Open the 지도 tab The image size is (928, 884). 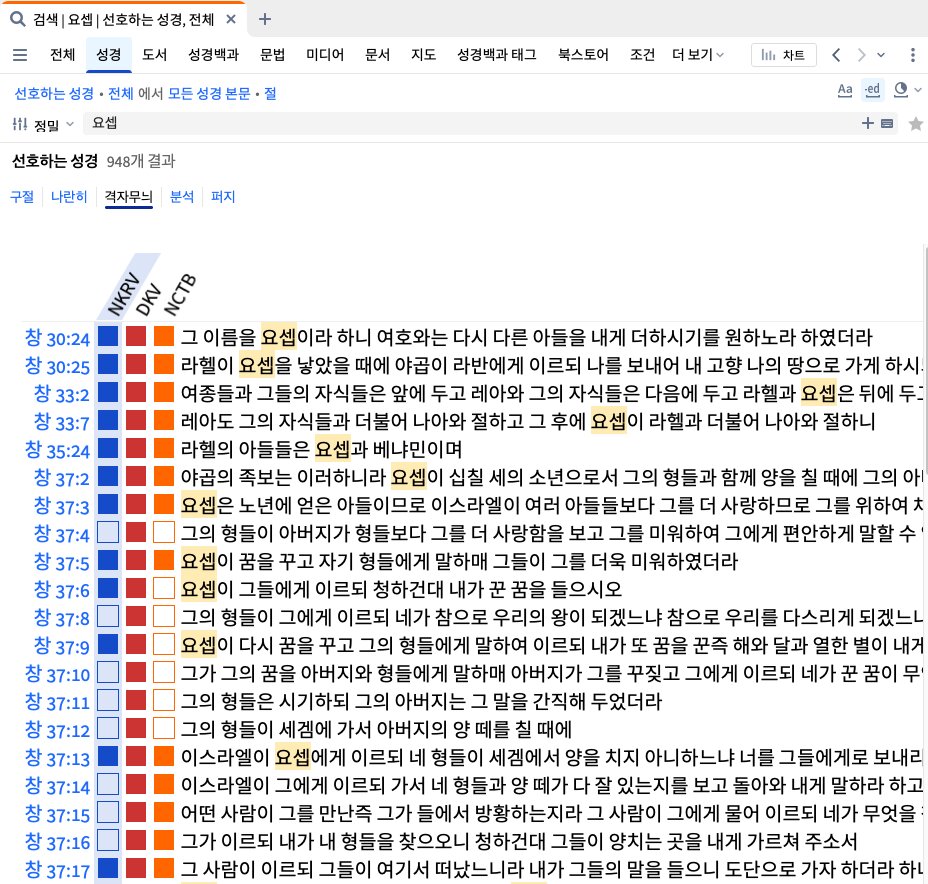424,55
